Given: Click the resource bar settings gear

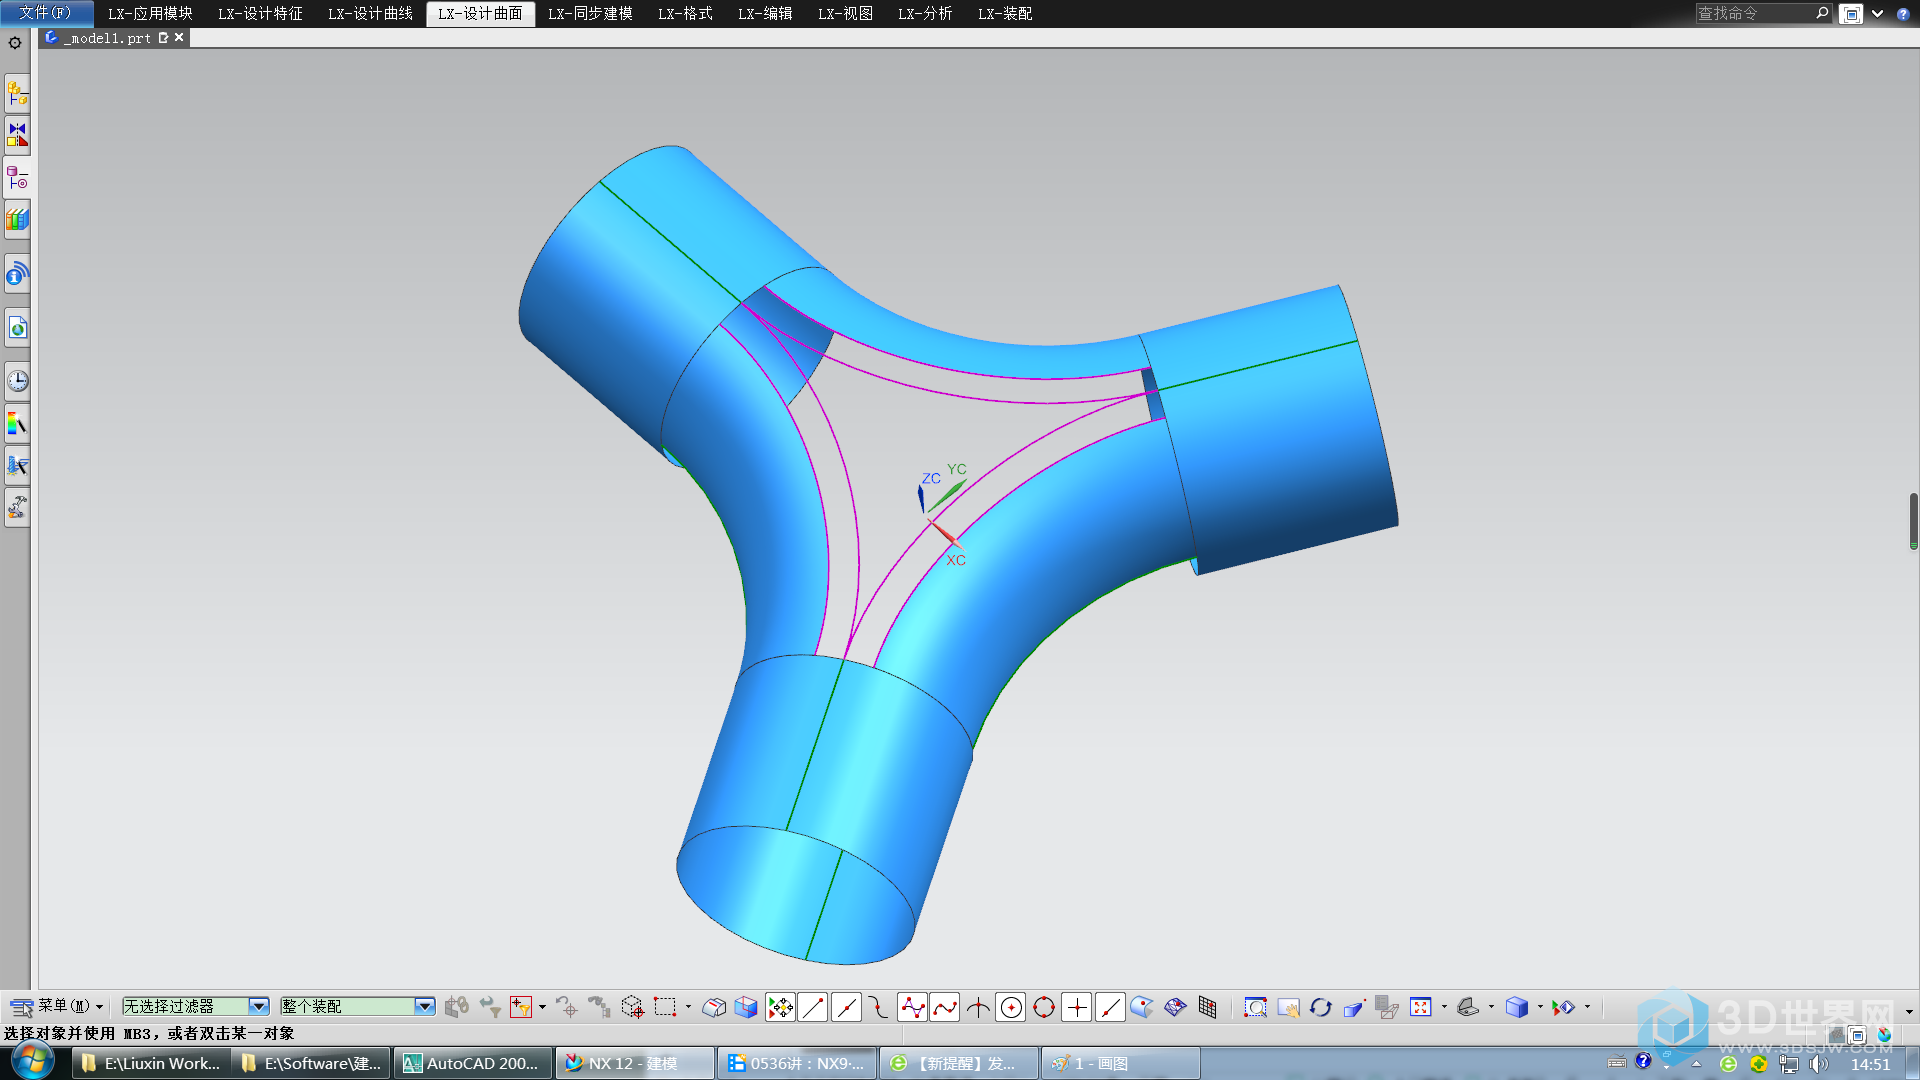Looking at the screenshot, I should (x=15, y=43).
